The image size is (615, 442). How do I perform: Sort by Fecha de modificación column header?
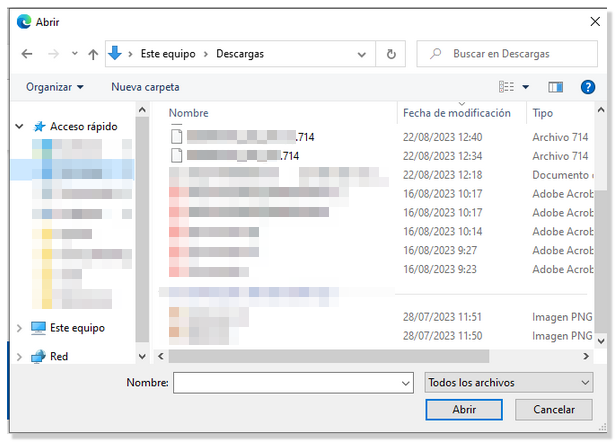456,113
